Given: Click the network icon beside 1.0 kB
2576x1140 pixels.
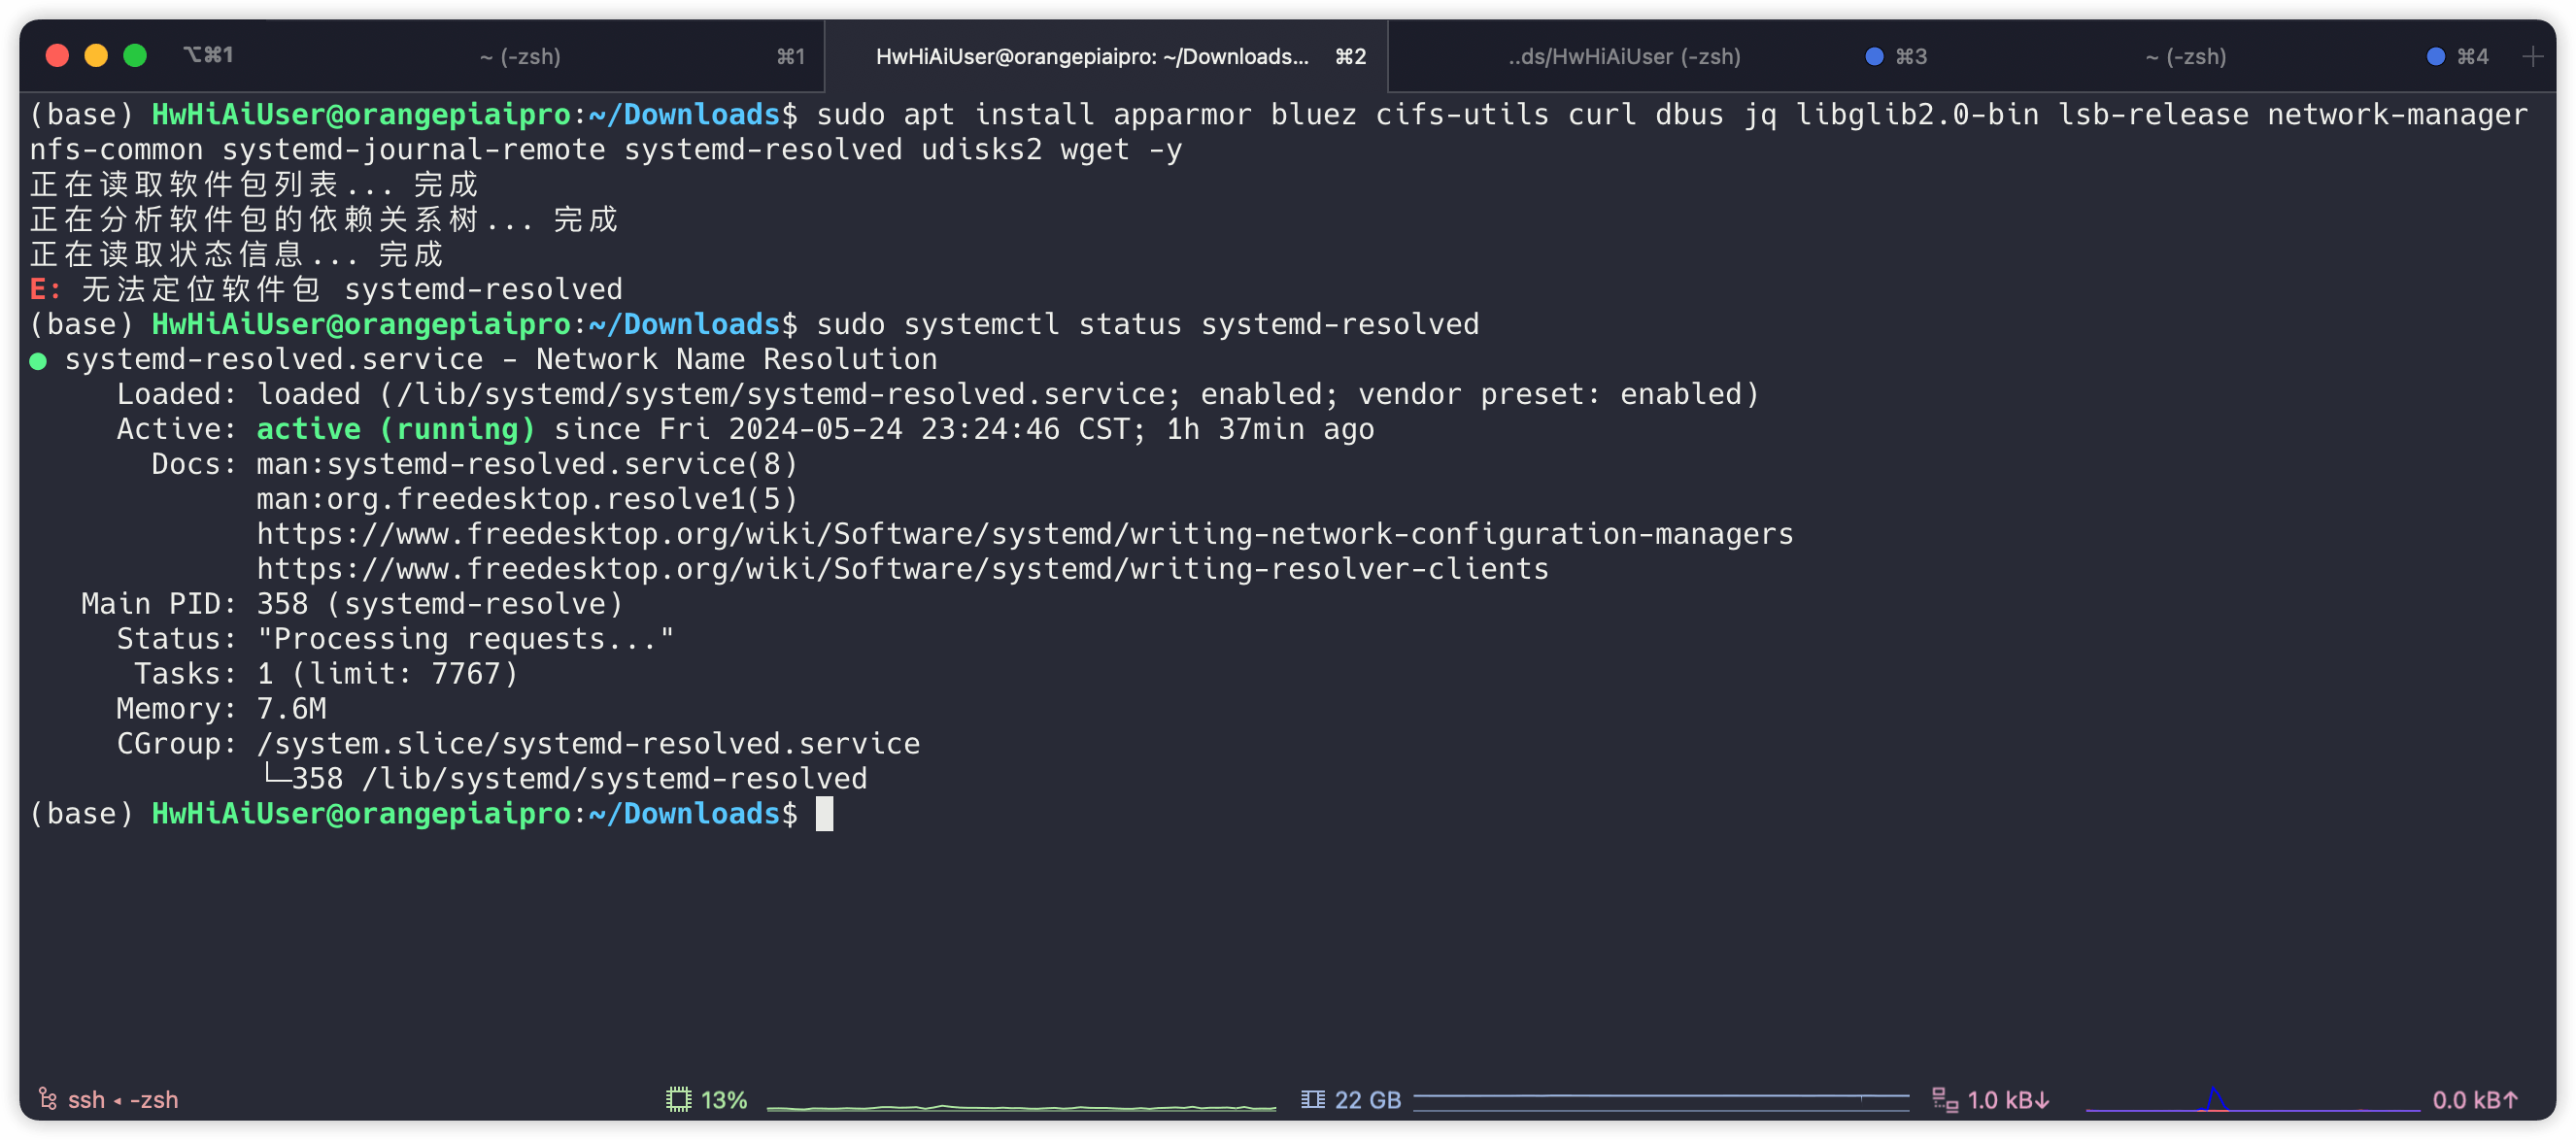Looking at the screenshot, I should (1944, 1100).
